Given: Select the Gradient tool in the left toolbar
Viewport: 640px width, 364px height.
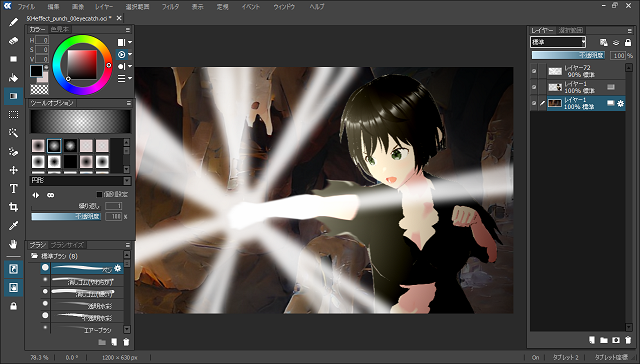Looking at the screenshot, I should [x=13, y=96].
